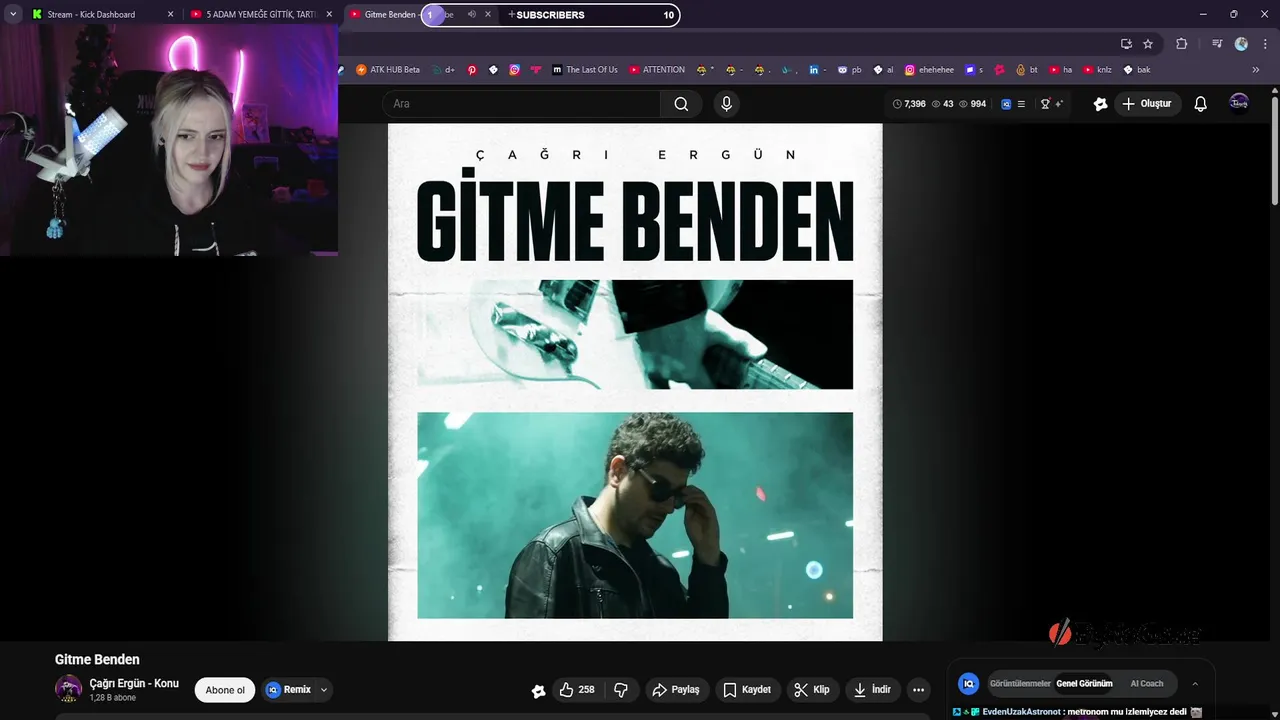Open the Chrome profile avatar
Viewport: 1280px width, 720px height.
(x=1241, y=44)
